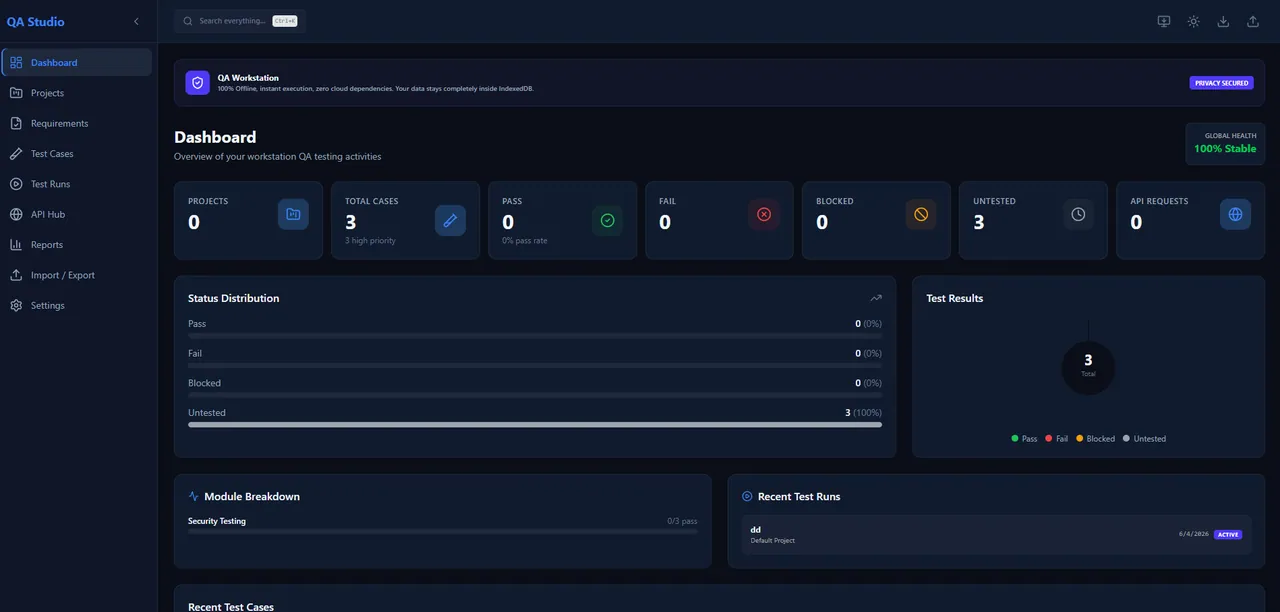The width and height of the screenshot is (1280, 612).
Task: Click the QA Workstation shield icon
Action: [197, 83]
